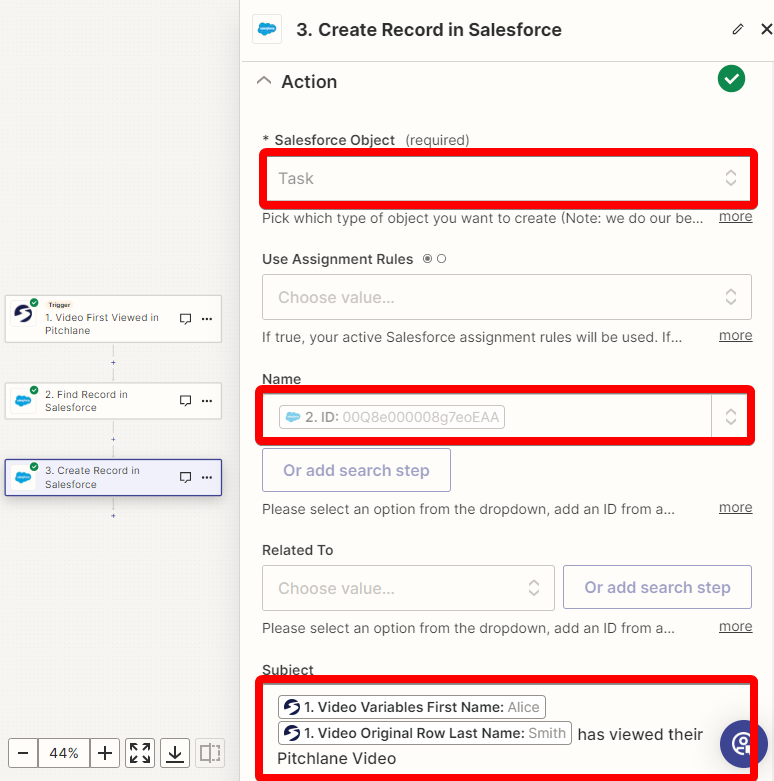Screen dimensions: 774x781
Task: Collapse the Action section chevron
Action: 264,81
